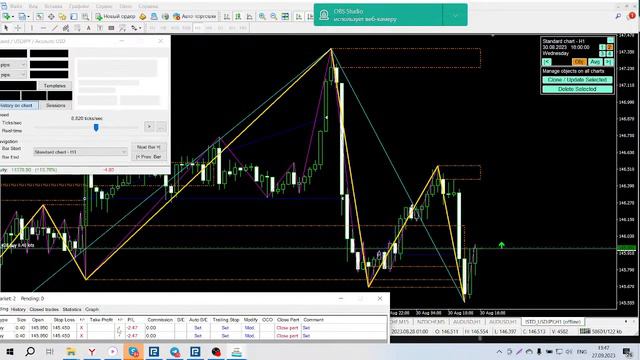Open the Файл menu
The image size is (640, 360).
pyautogui.click(x=16, y=6)
